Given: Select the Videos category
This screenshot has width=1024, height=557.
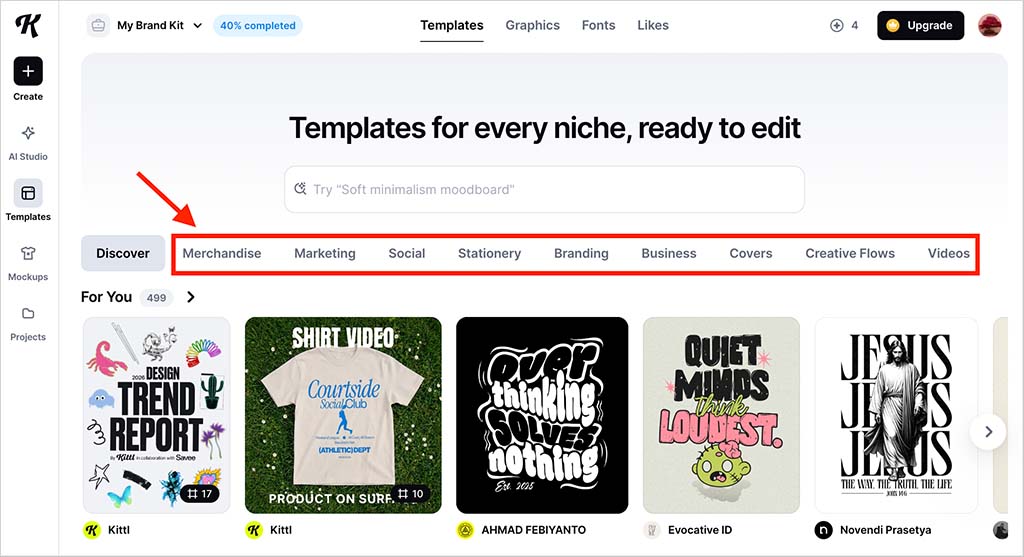Looking at the screenshot, I should pyautogui.click(x=948, y=253).
